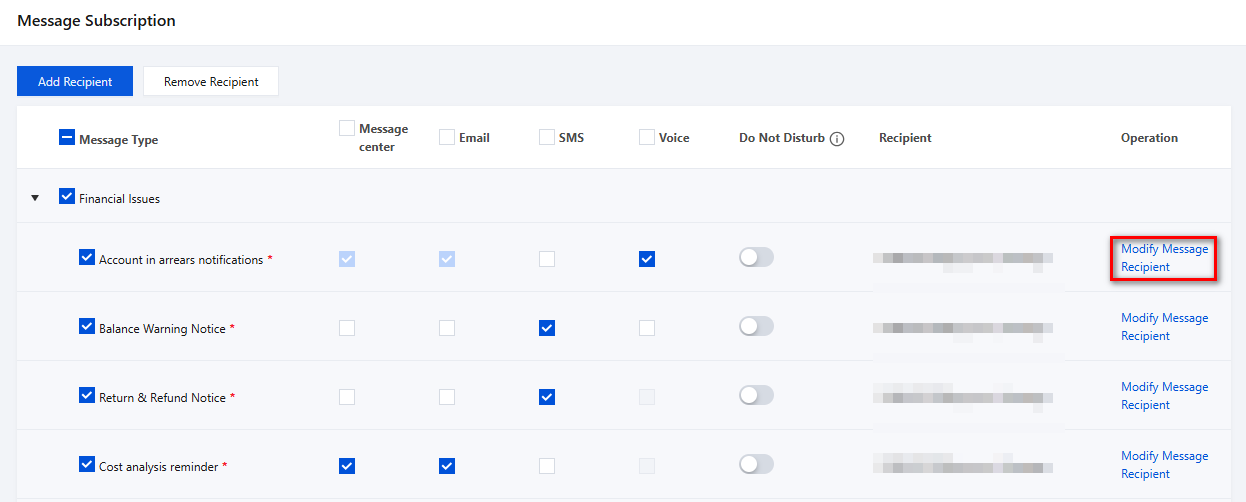The height and width of the screenshot is (502, 1246).
Task: Enable Do Not Disturb for Account in arrears
Action: pyautogui.click(x=756, y=258)
